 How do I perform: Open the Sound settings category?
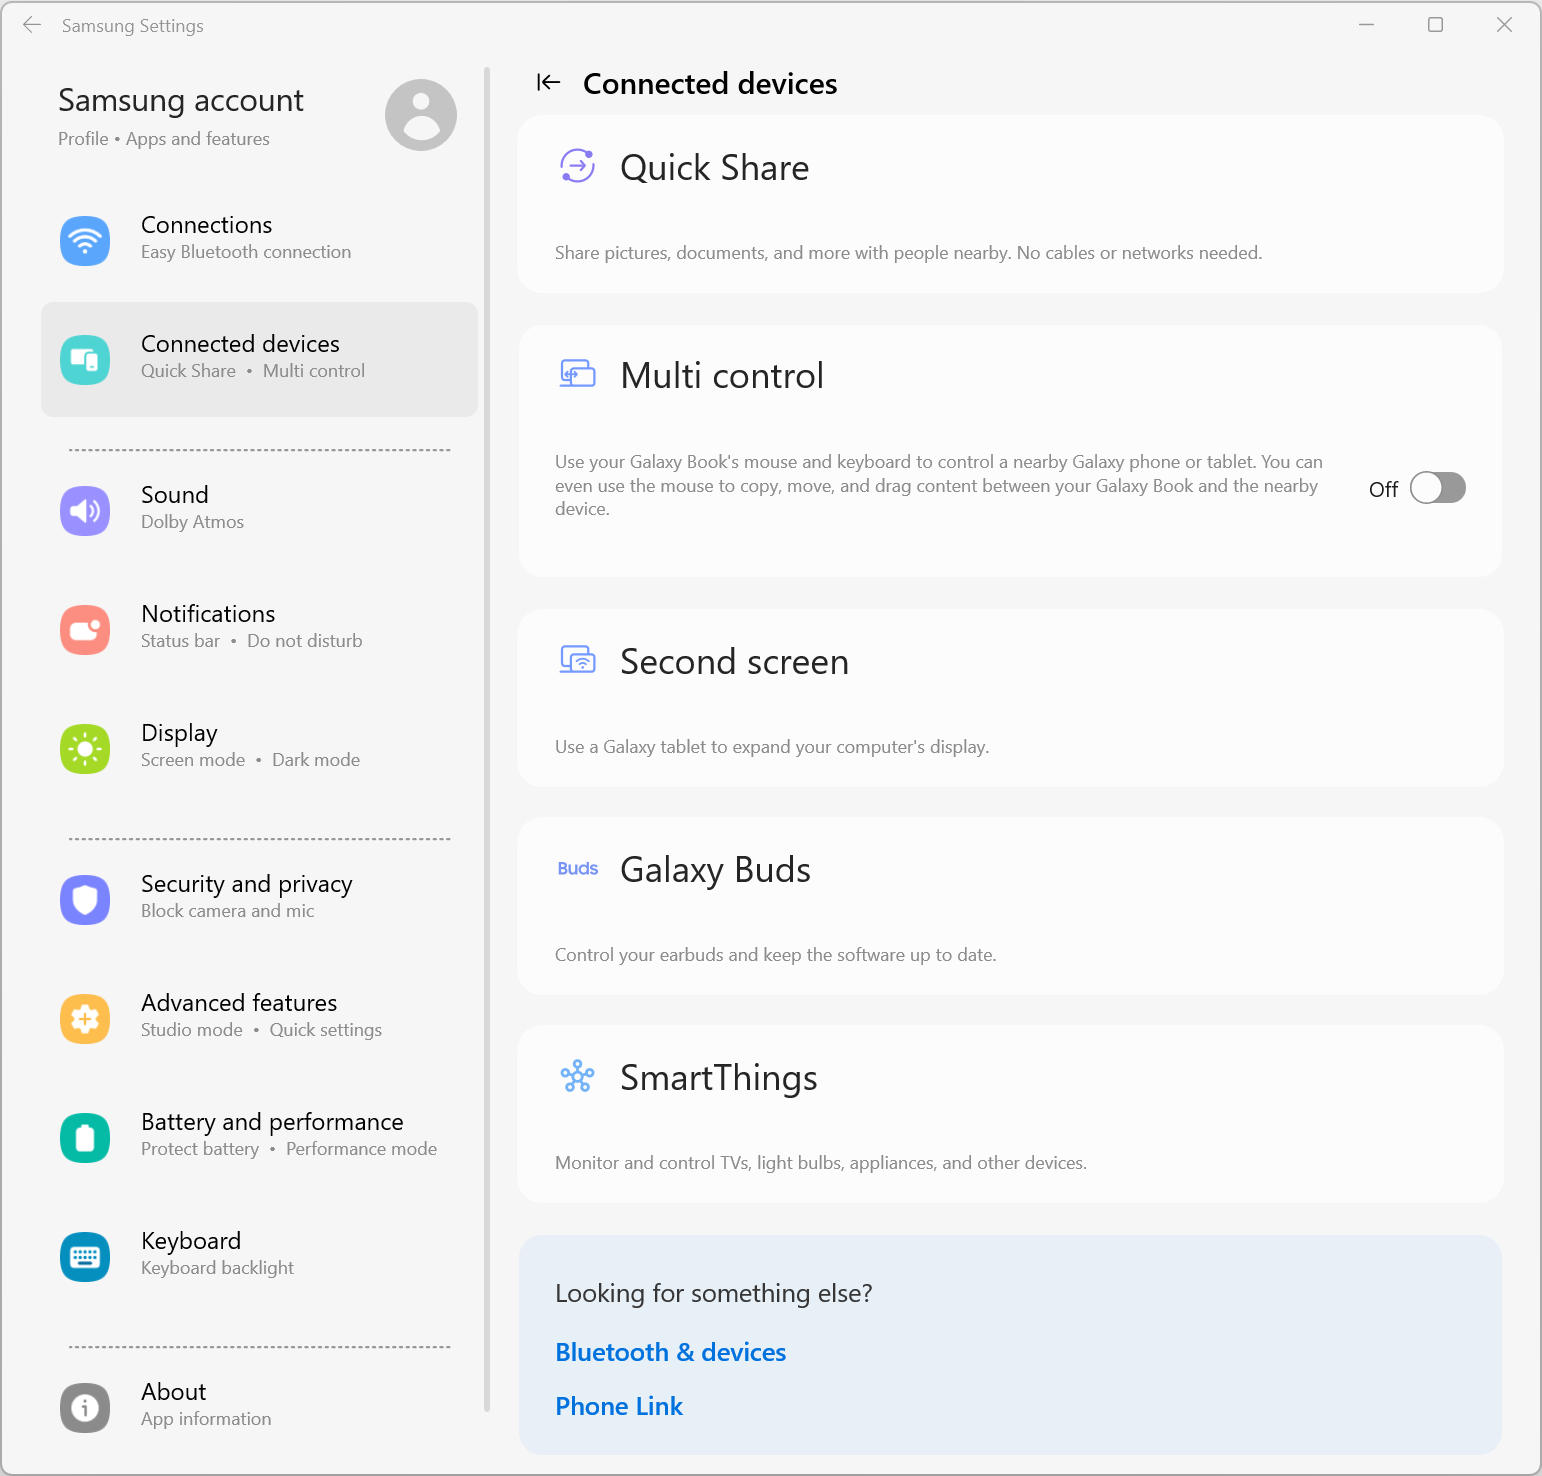click(260, 511)
